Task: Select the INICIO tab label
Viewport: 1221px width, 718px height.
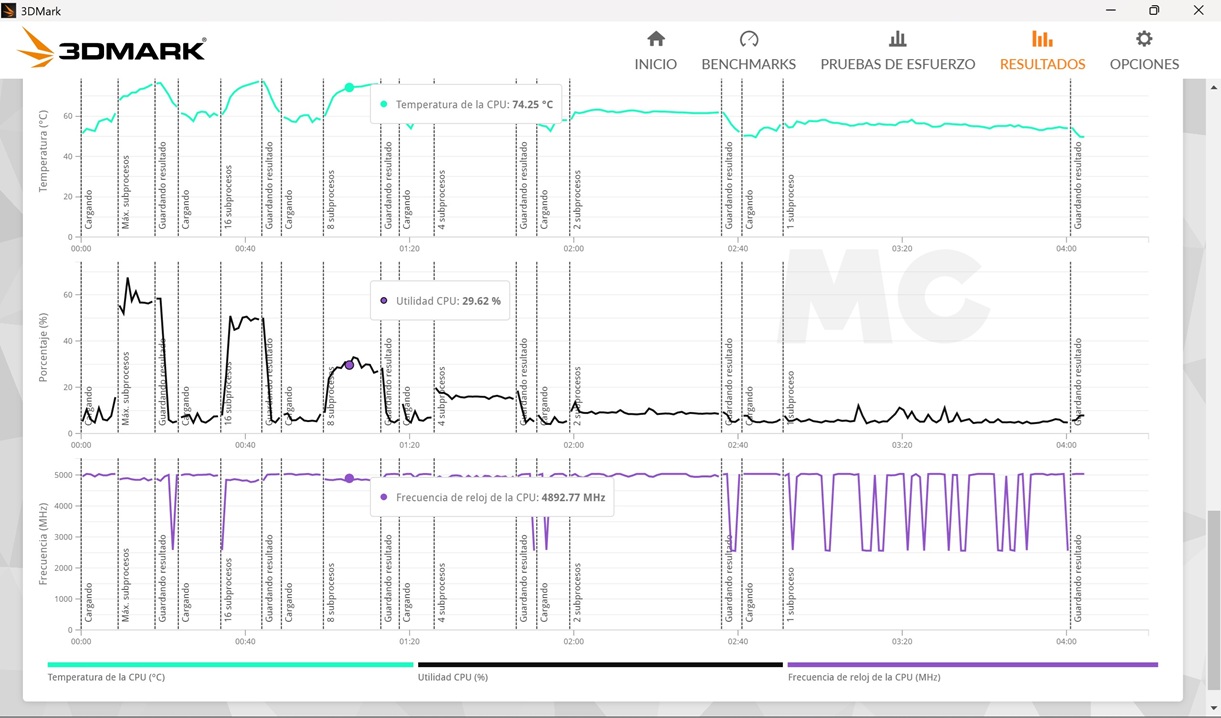Action: [x=656, y=64]
